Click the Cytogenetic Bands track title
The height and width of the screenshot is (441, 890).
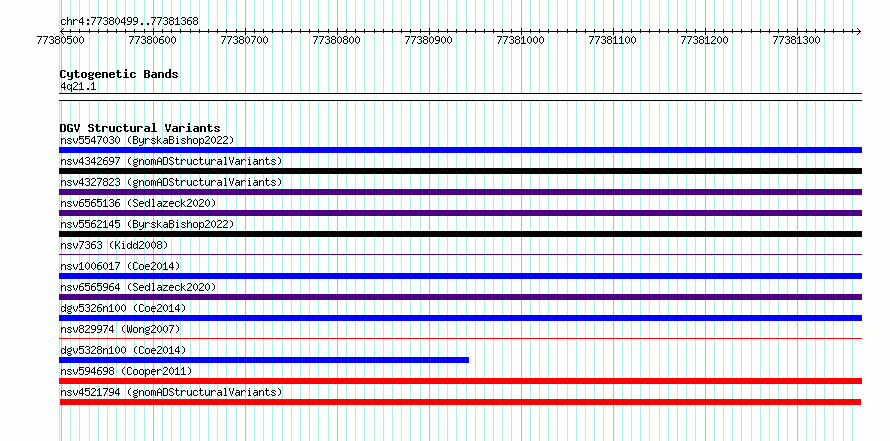tap(119, 74)
